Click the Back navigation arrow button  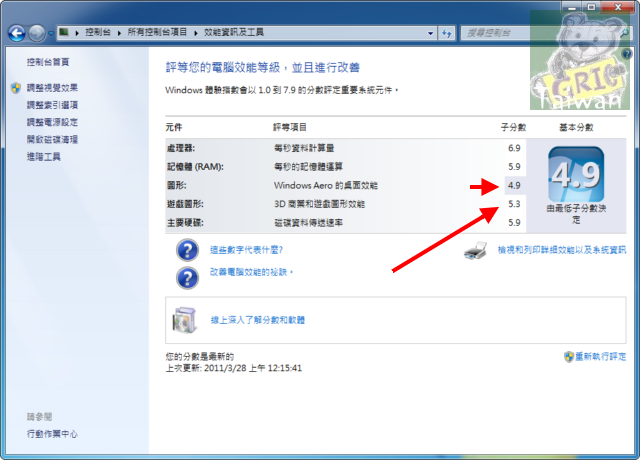[17, 33]
